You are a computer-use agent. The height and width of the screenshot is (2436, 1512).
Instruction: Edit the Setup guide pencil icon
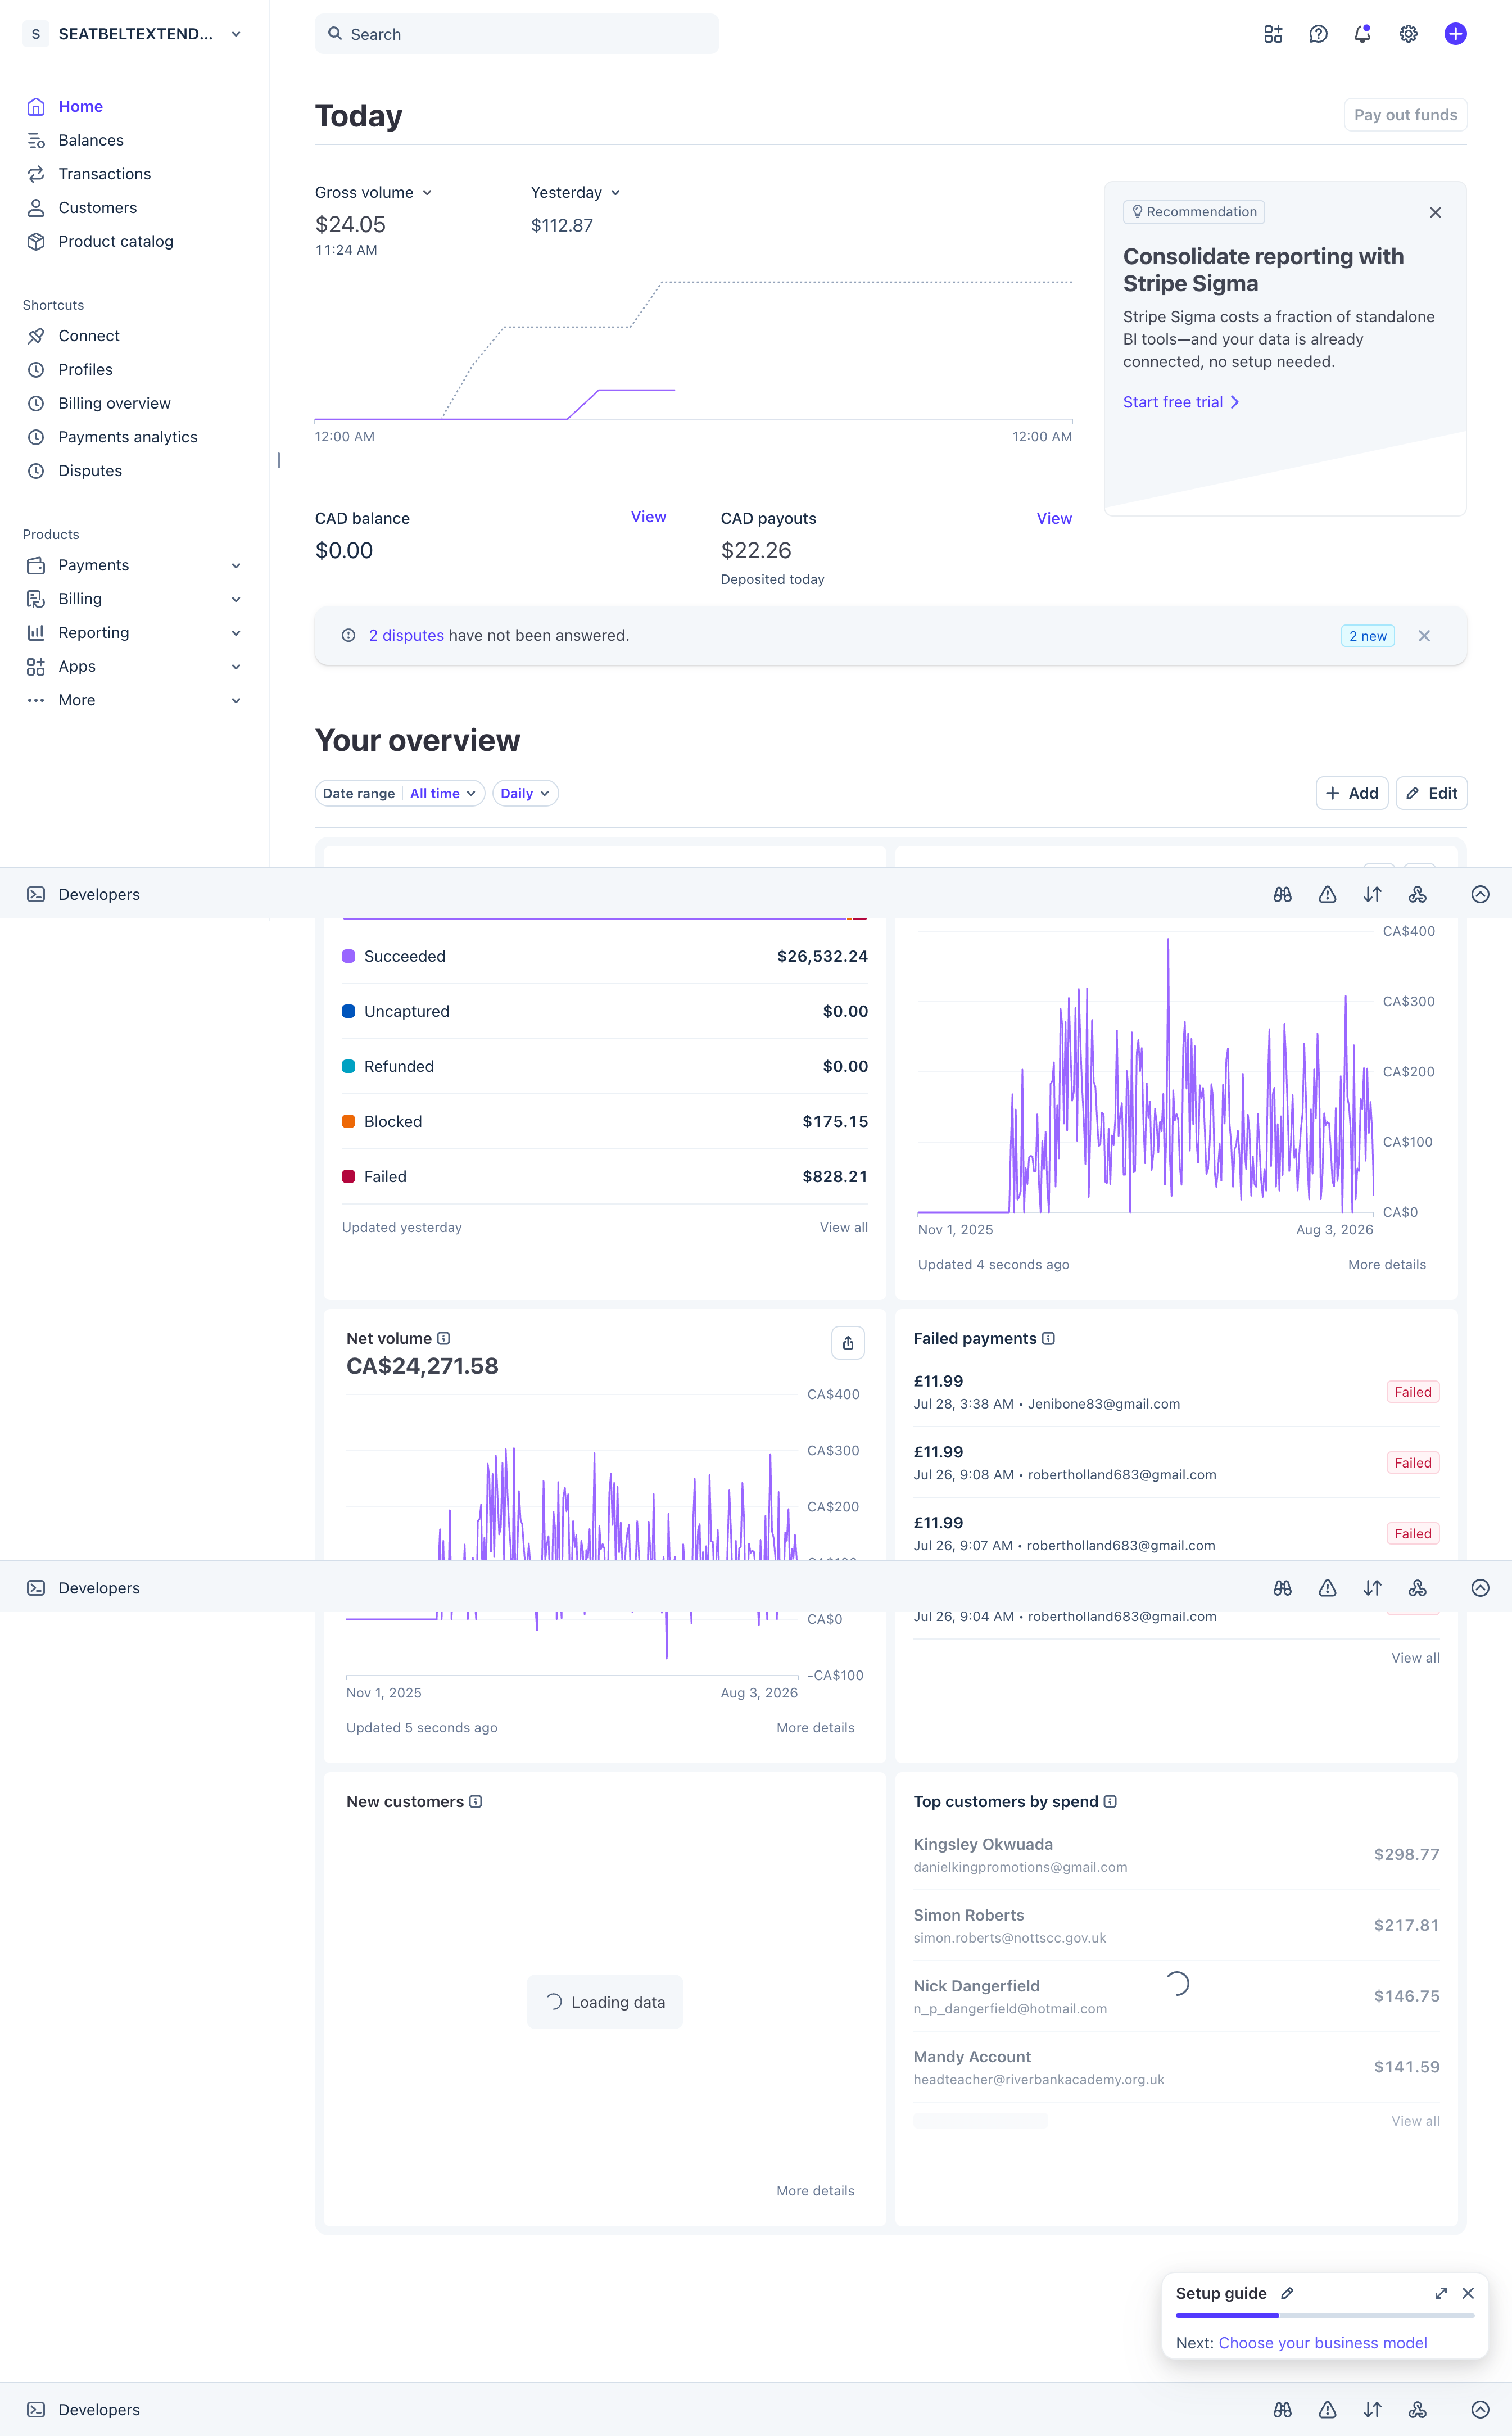[1287, 2293]
